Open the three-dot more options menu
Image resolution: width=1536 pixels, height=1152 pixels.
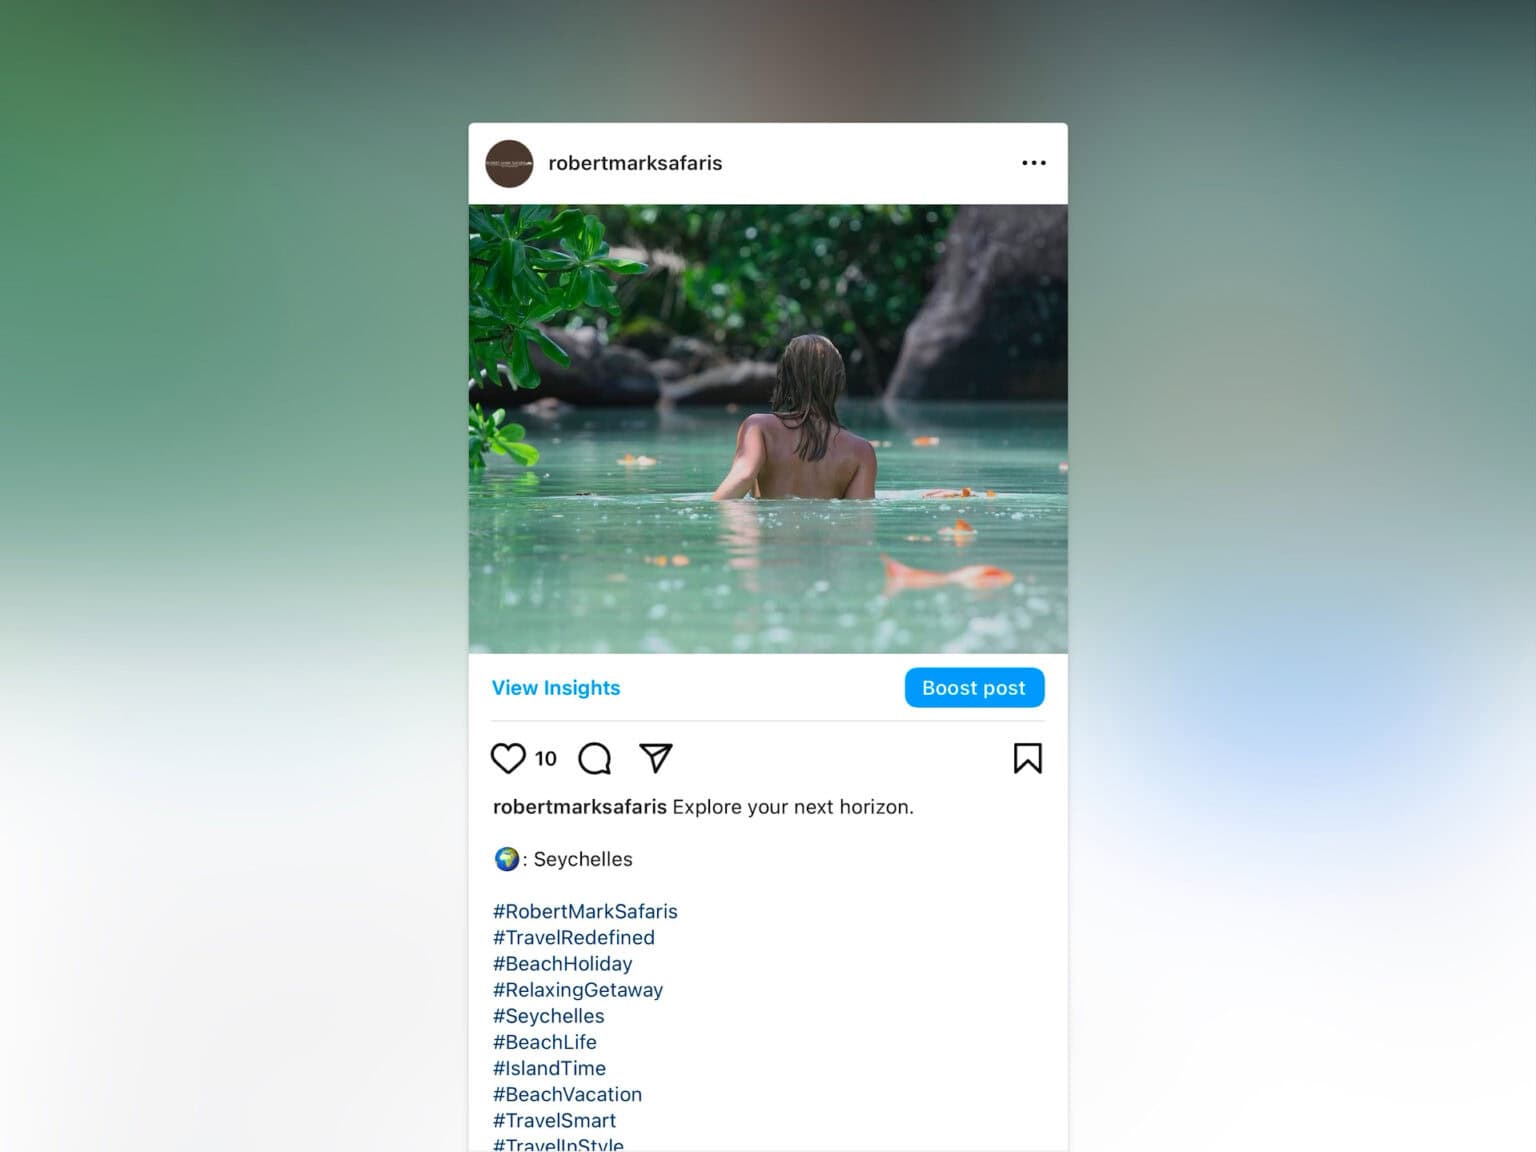click(x=1033, y=163)
